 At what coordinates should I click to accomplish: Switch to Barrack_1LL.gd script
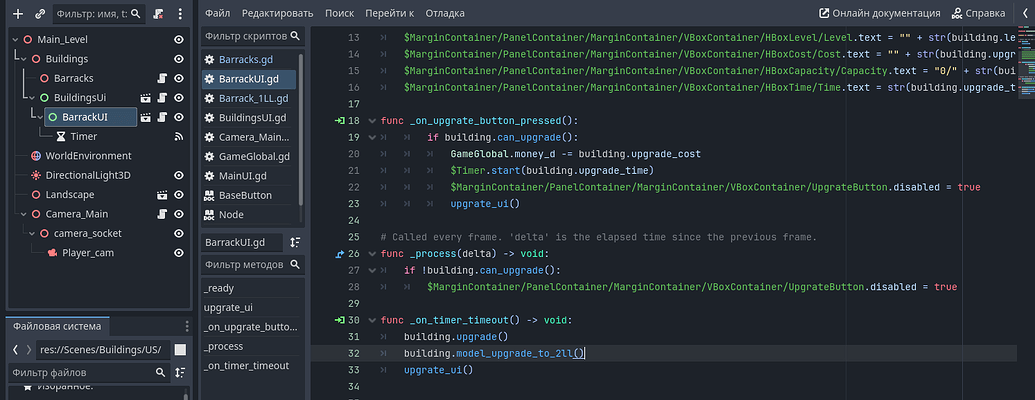click(254, 98)
